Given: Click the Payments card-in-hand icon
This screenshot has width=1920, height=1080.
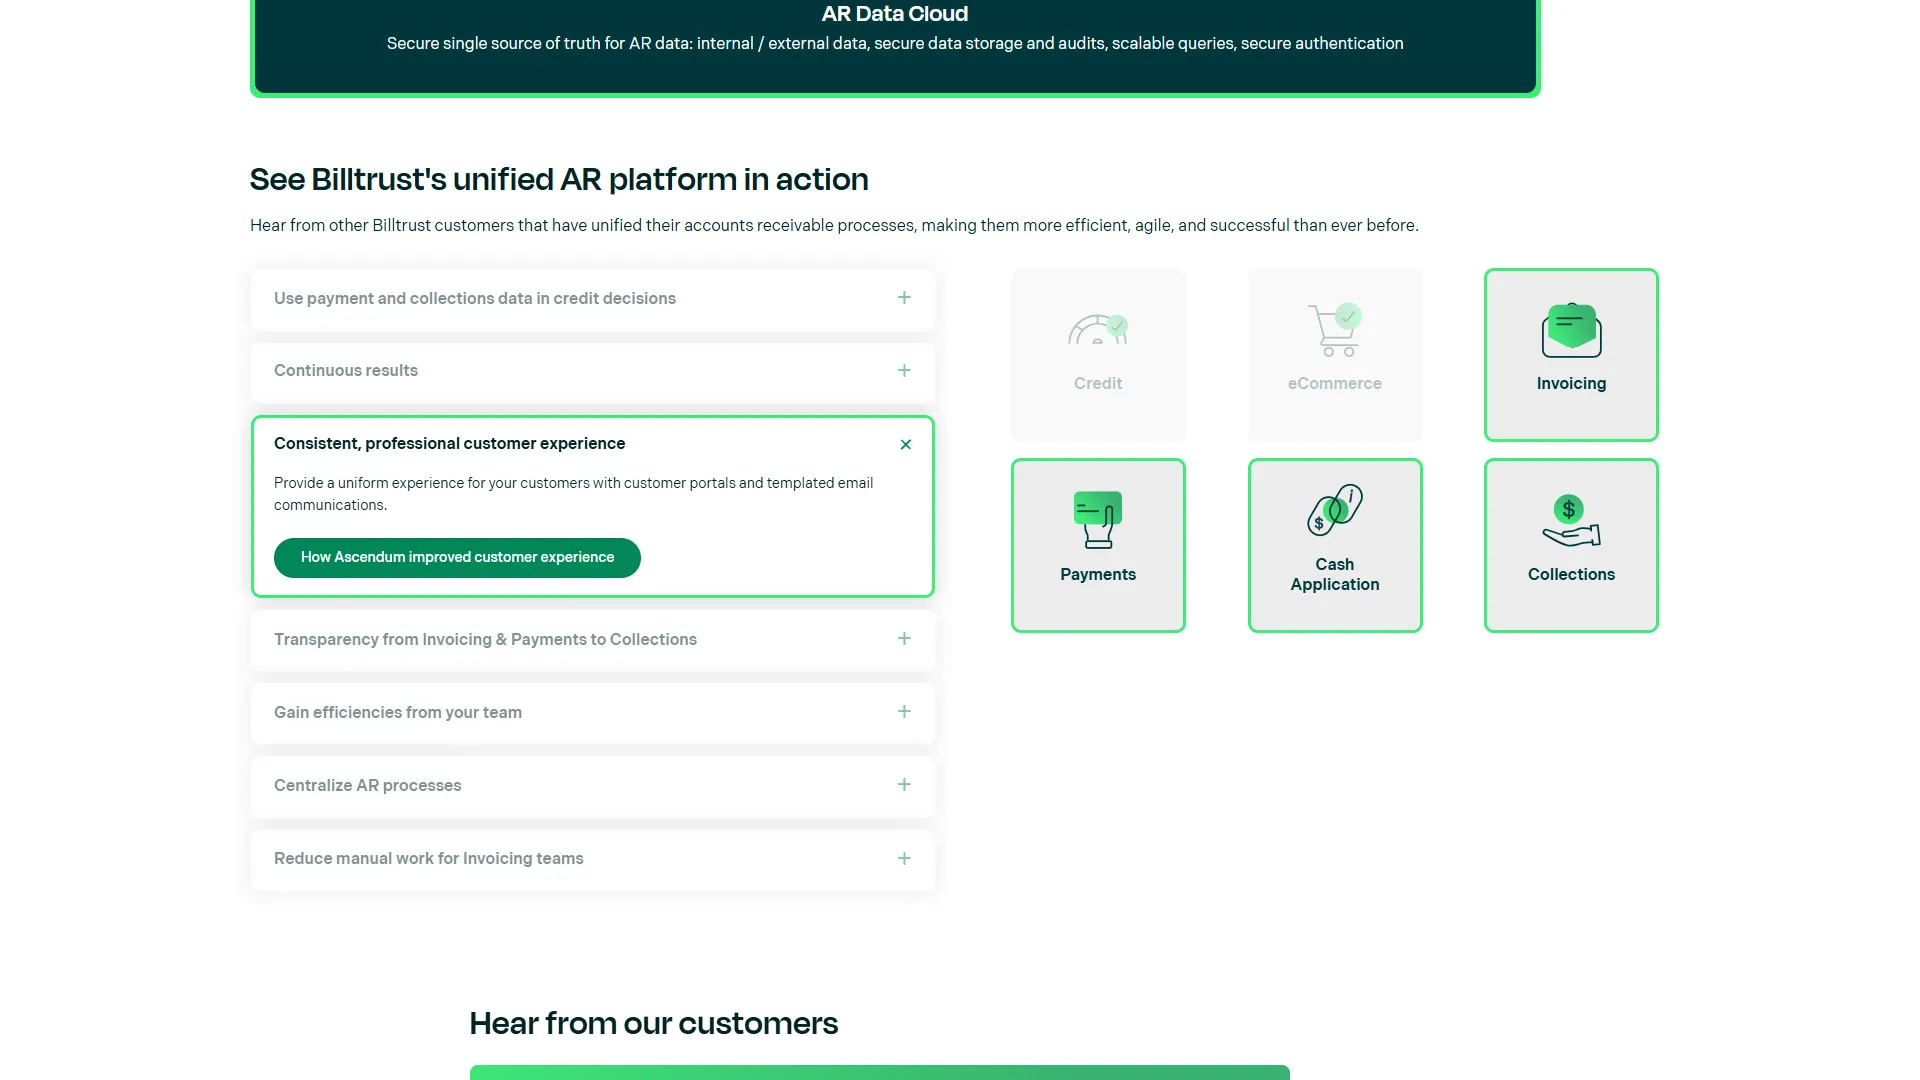Looking at the screenshot, I should tap(1098, 520).
